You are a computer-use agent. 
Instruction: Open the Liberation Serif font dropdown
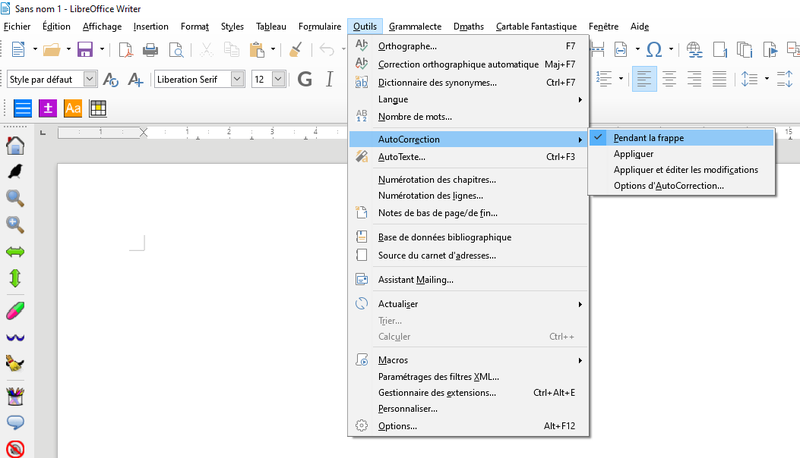coord(237,79)
